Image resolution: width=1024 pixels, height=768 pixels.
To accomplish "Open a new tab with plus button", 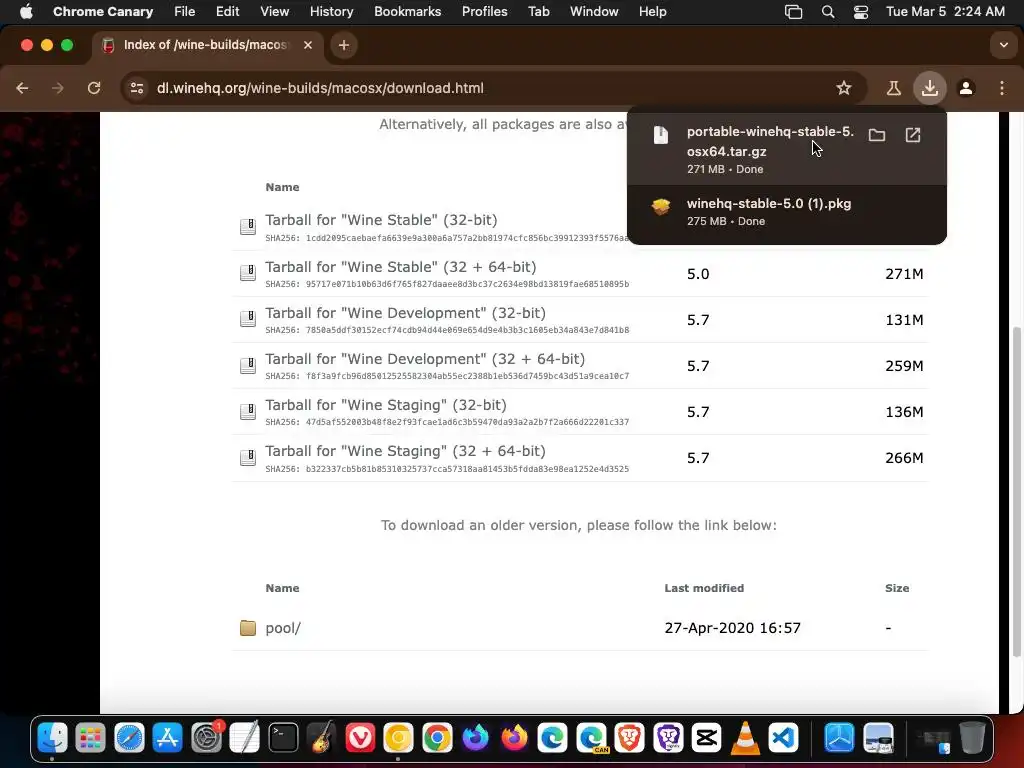I will pos(344,45).
